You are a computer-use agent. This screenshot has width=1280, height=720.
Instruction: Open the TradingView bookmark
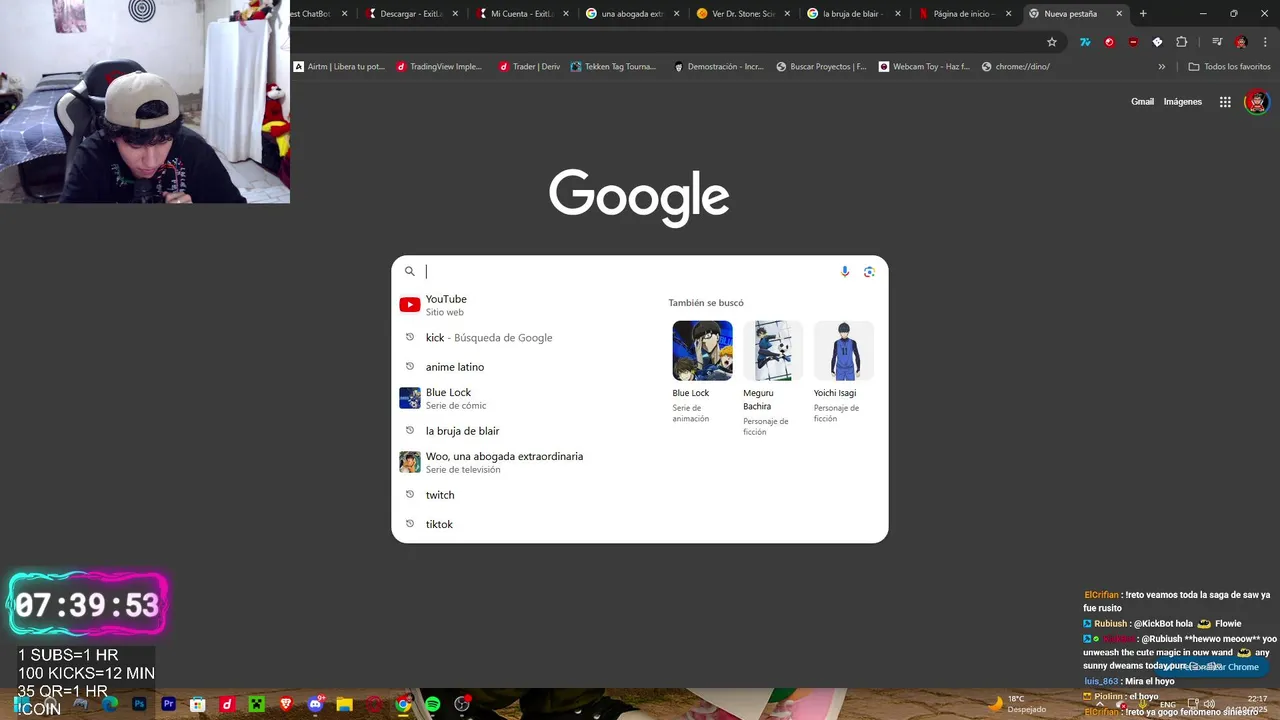coord(439,66)
